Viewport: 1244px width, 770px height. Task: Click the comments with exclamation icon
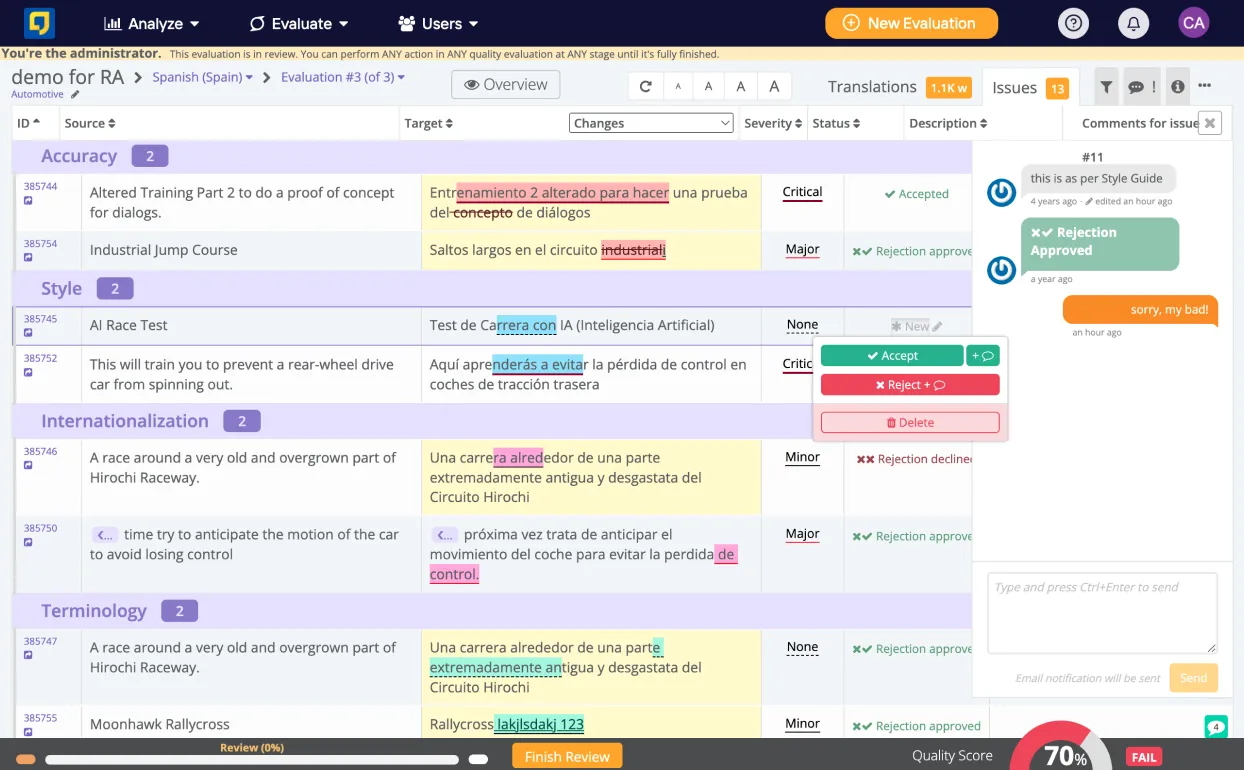pos(1142,87)
